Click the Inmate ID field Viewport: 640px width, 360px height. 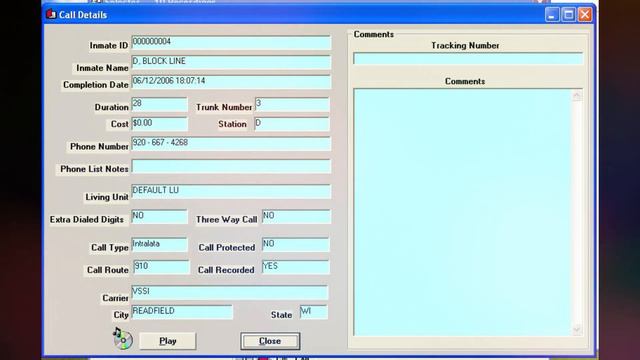pos(231,43)
